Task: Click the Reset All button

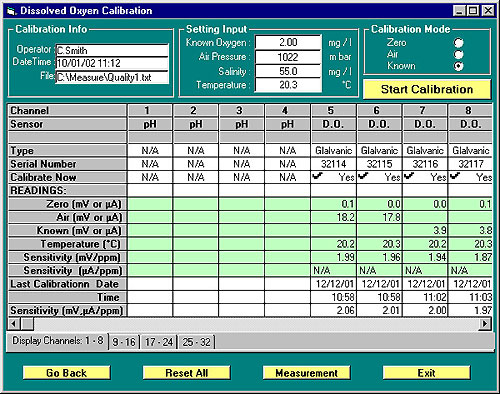Action: (x=186, y=373)
